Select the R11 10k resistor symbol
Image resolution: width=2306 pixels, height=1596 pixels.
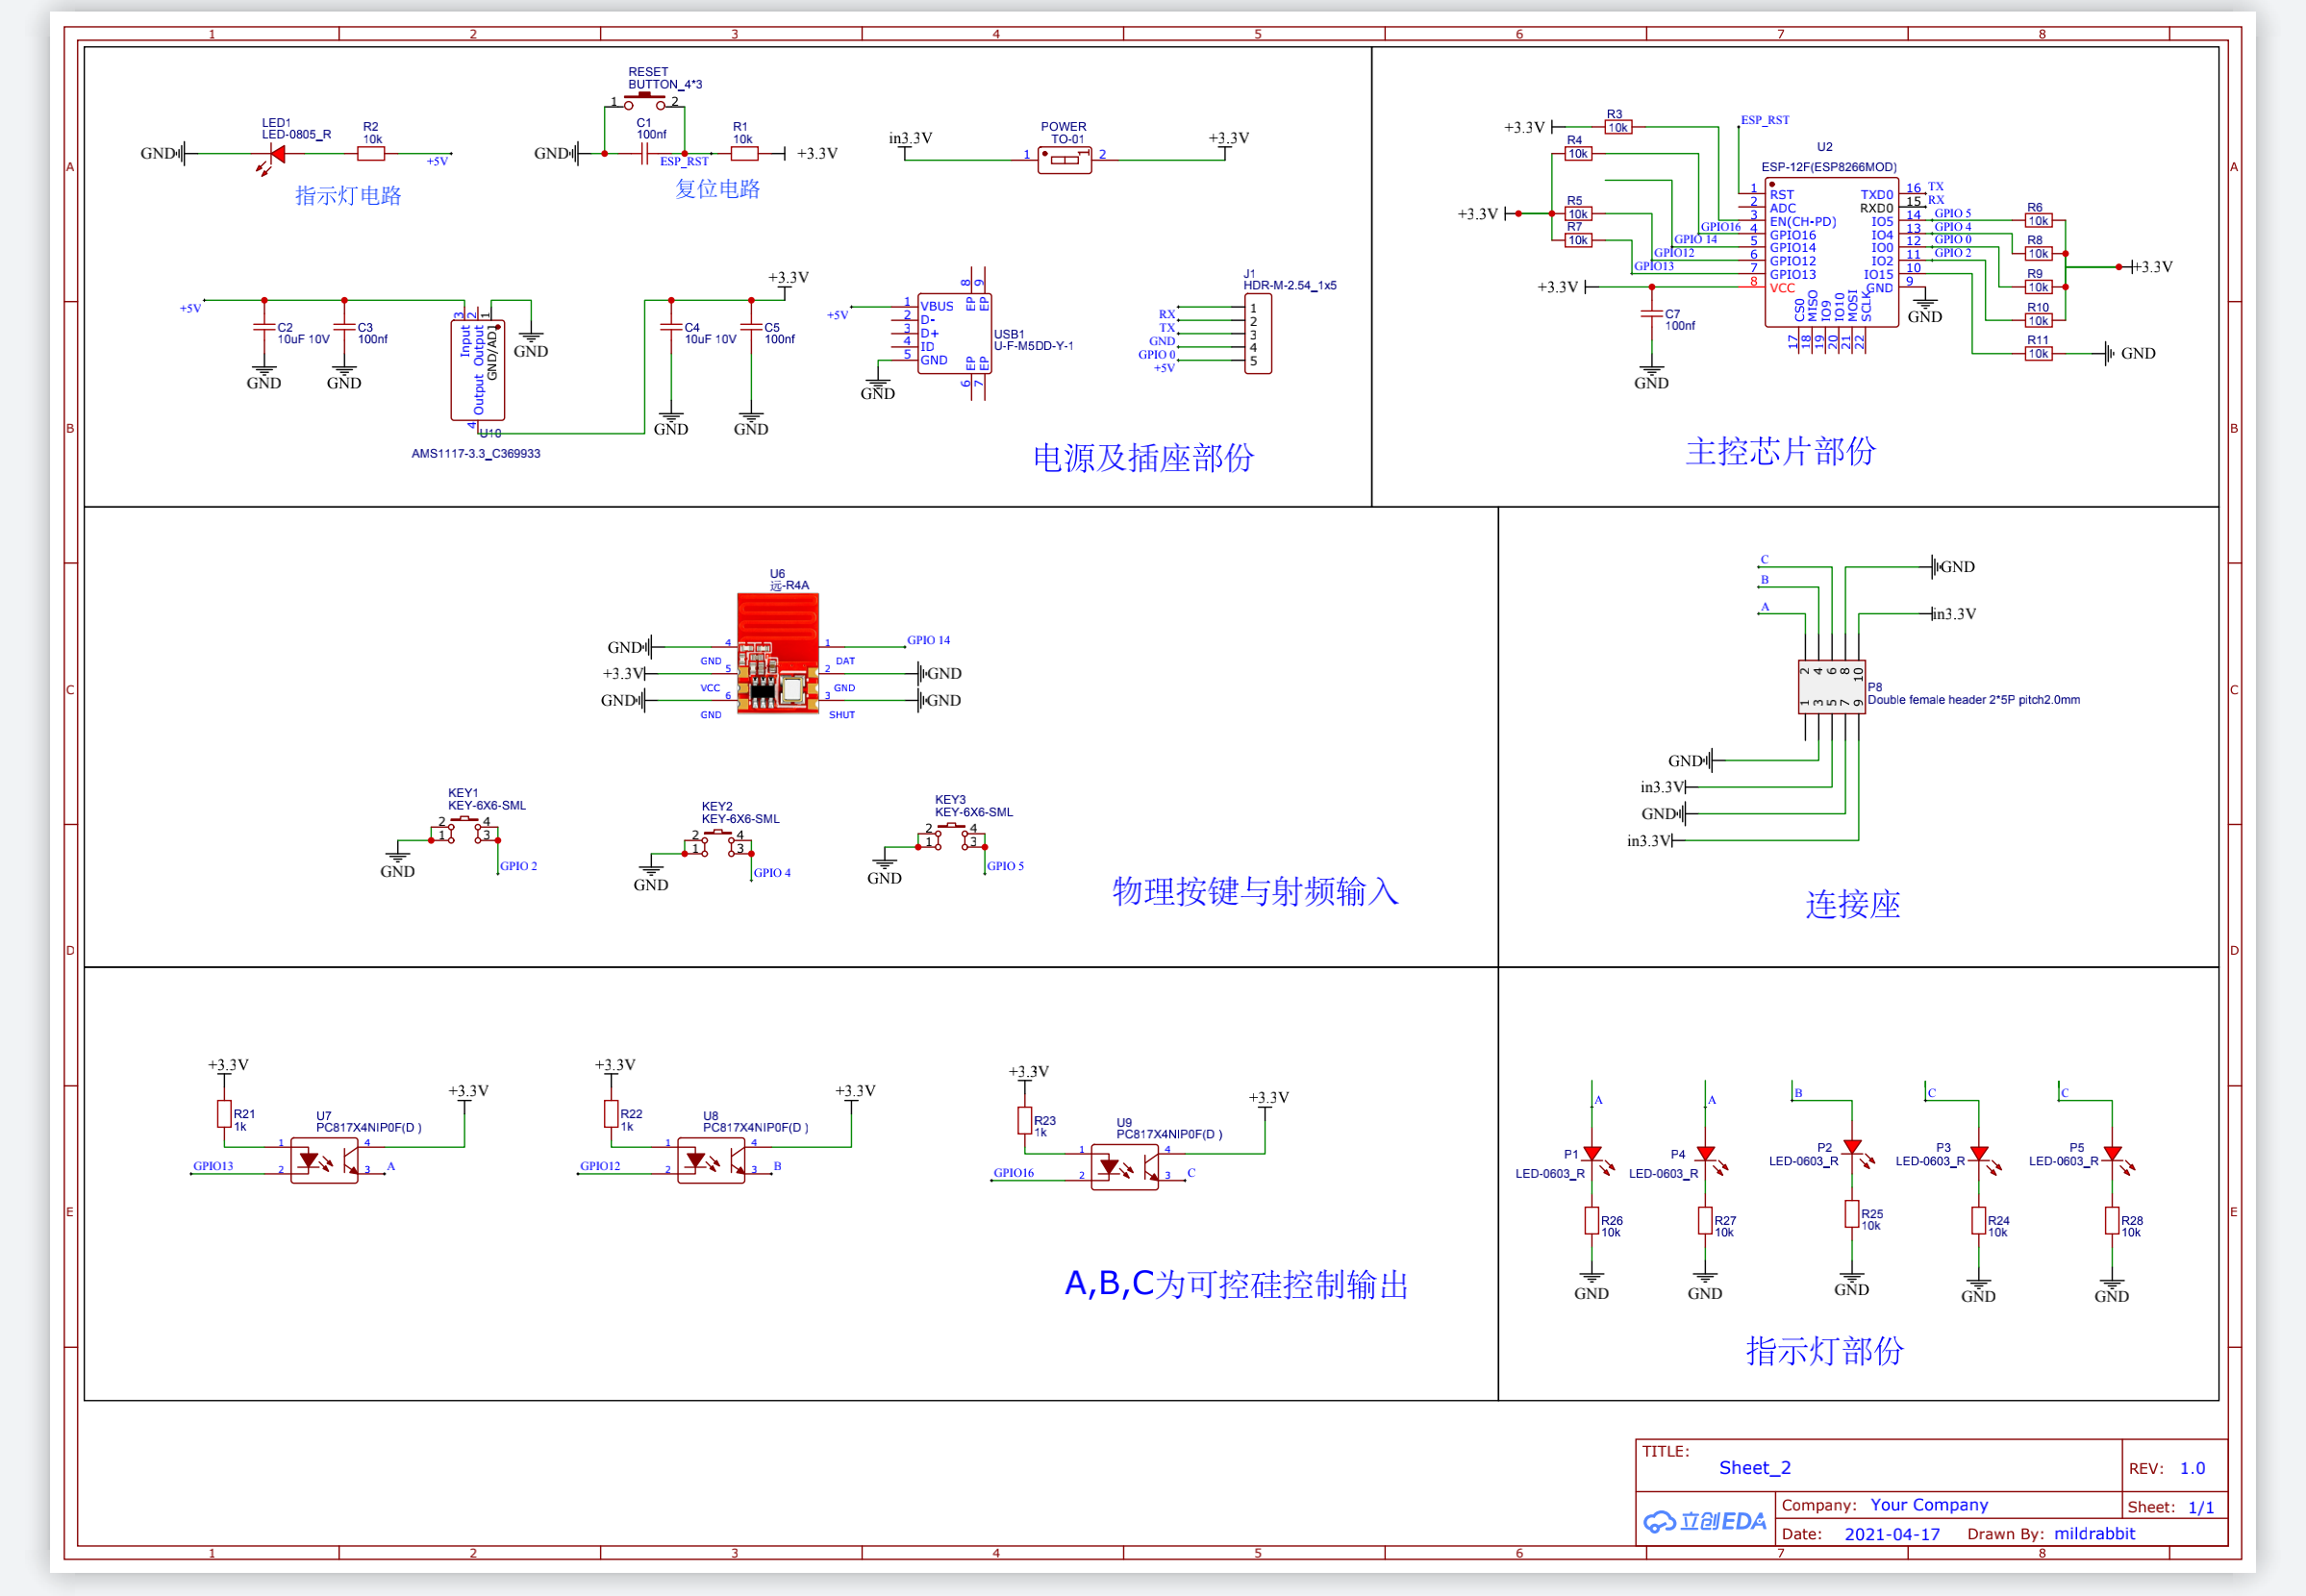click(2038, 353)
